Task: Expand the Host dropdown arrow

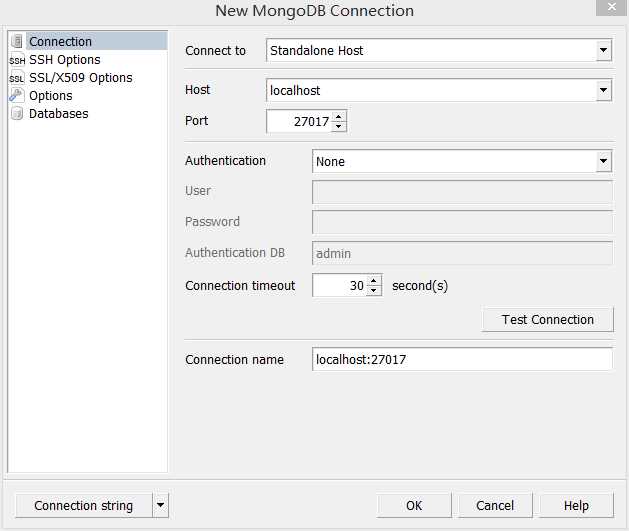Action: (603, 90)
